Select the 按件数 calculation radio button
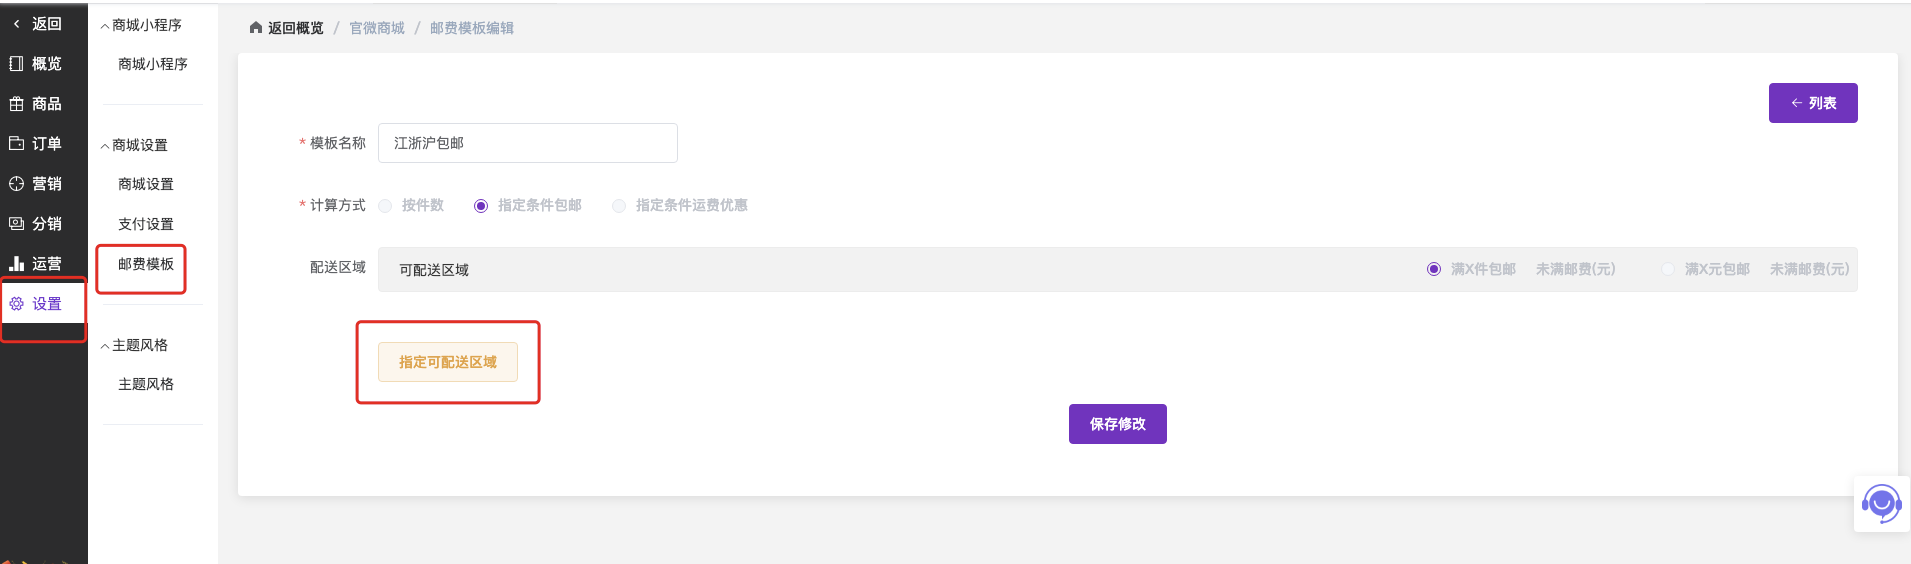1911x564 pixels. point(385,206)
